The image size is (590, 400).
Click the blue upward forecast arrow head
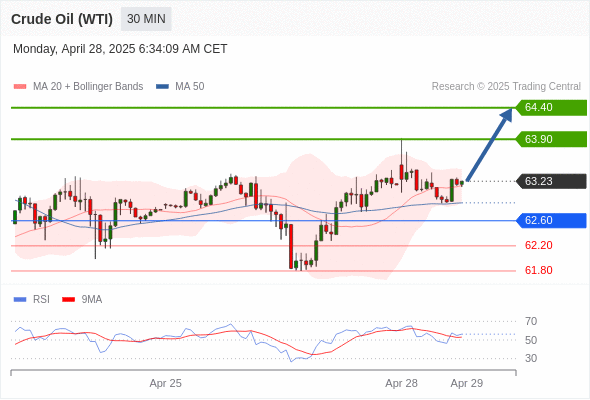click(506, 114)
